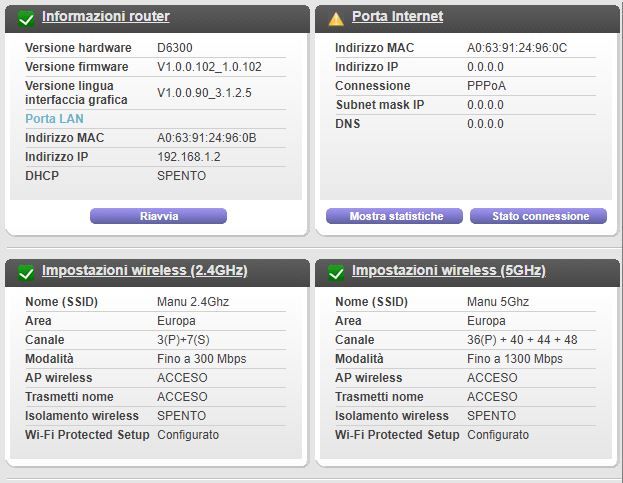Click the firmware version value V1.0.0.102_1.0.102
The image size is (623, 483).
click(209, 67)
